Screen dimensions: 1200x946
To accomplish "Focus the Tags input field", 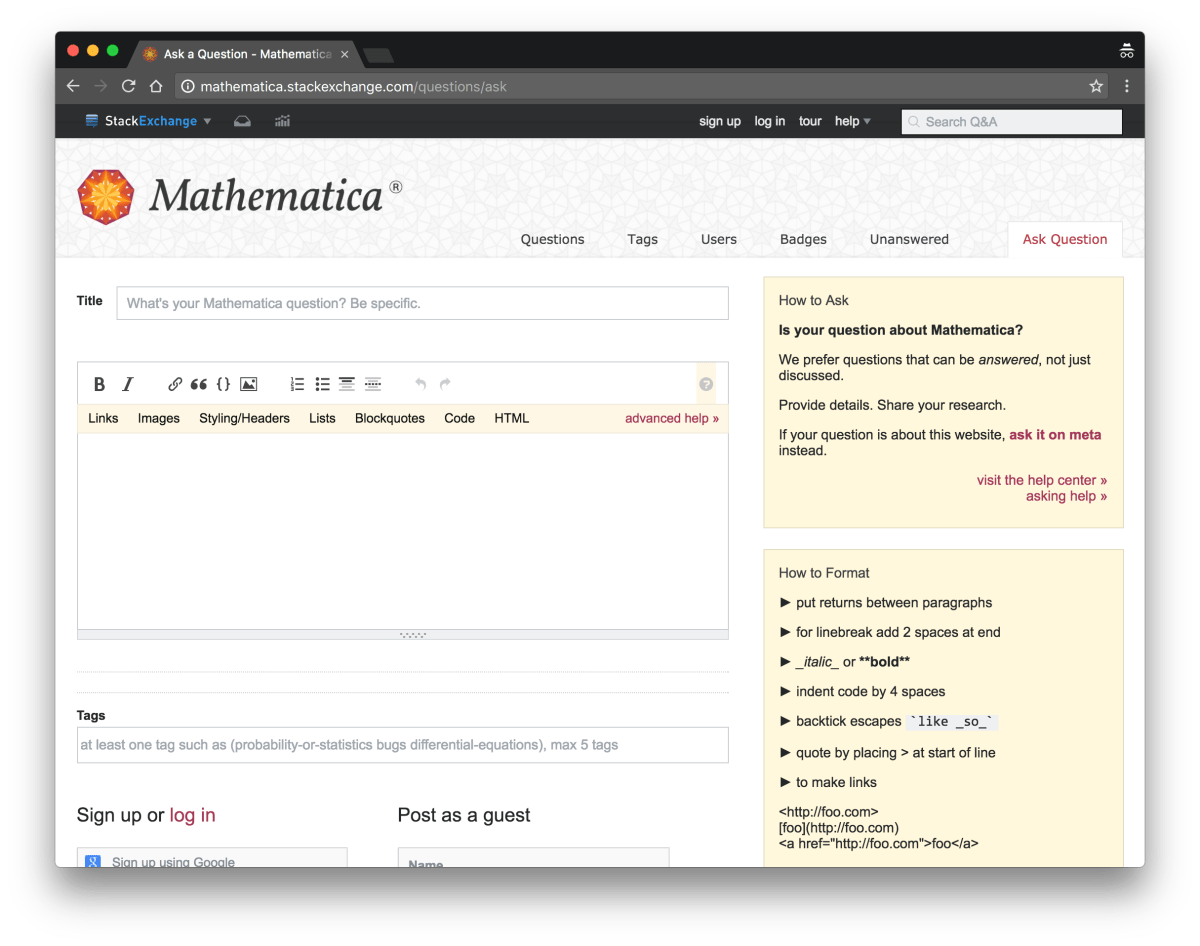I will pyautogui.click(x=403, y=745).
